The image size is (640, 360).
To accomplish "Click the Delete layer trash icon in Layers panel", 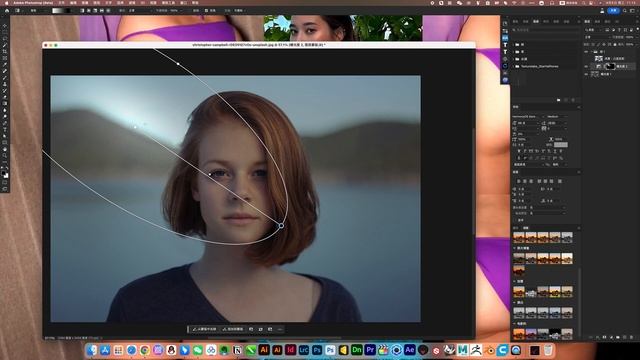I will pyautogui.click(x=631, y=337).
